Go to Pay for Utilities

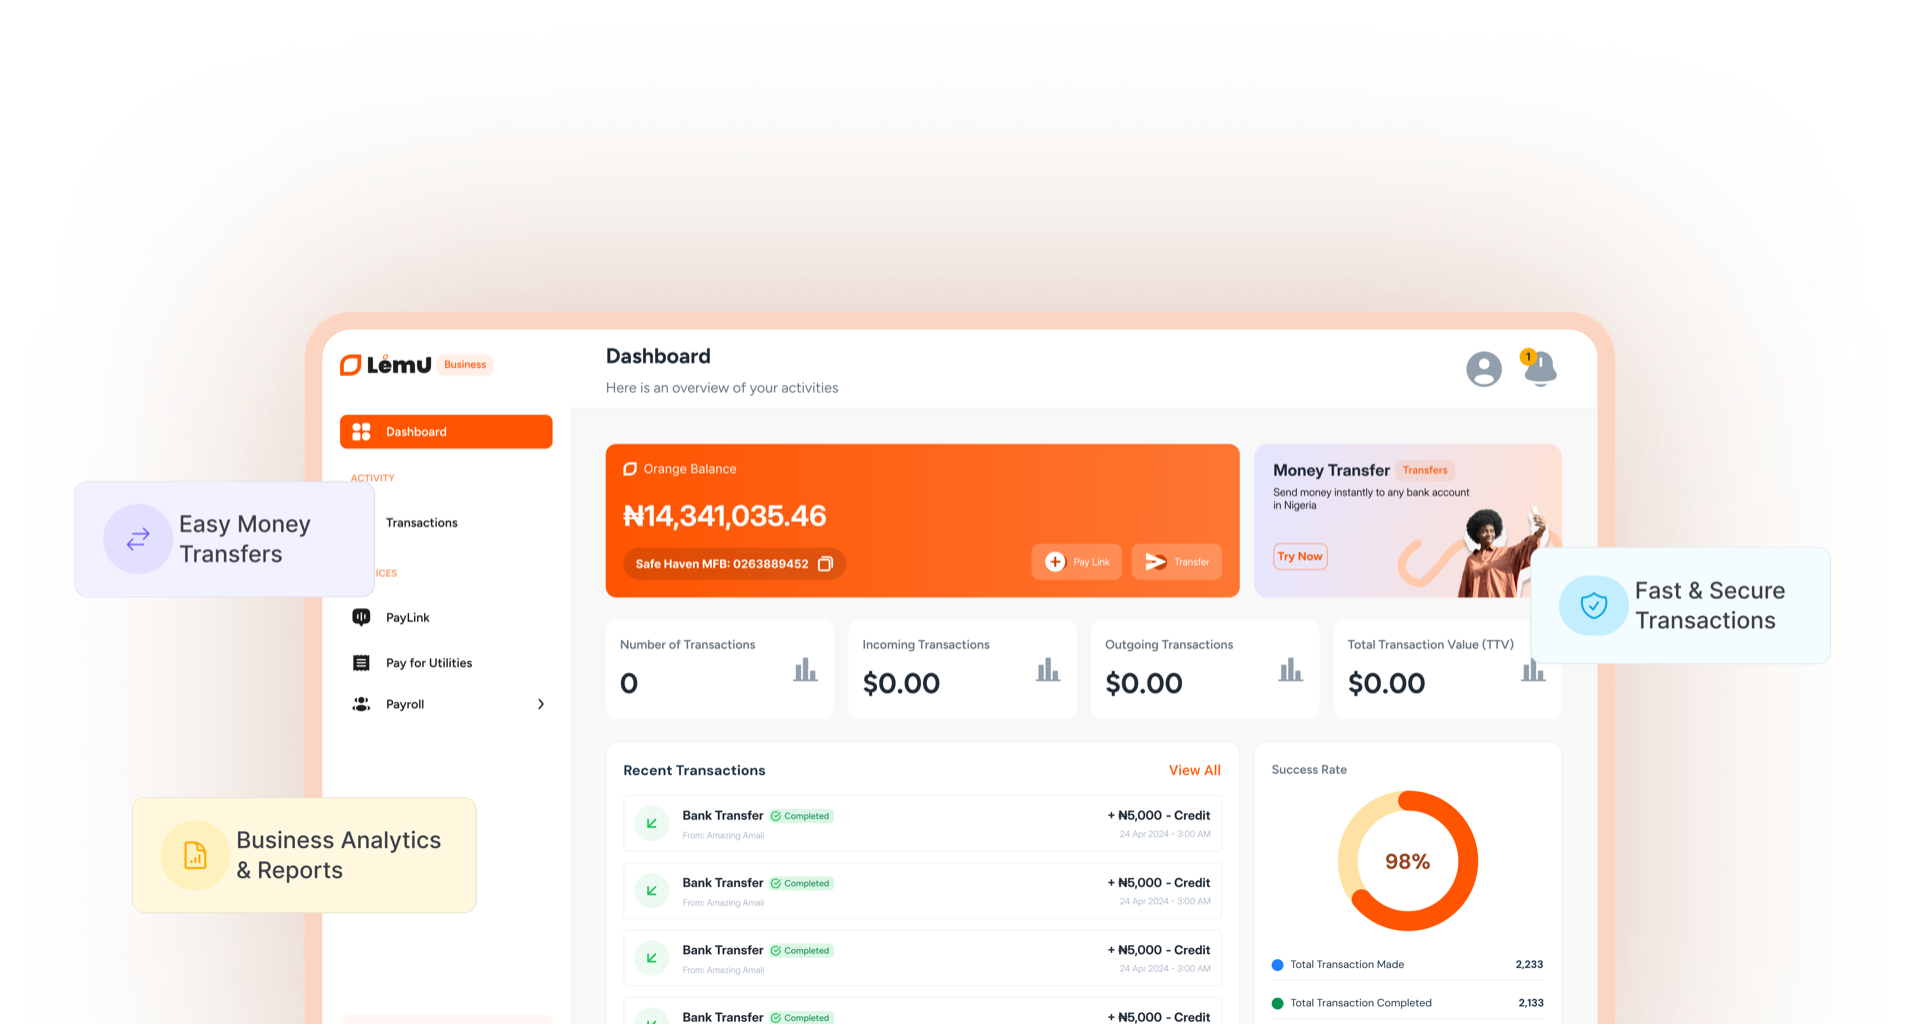click(428, 663)
